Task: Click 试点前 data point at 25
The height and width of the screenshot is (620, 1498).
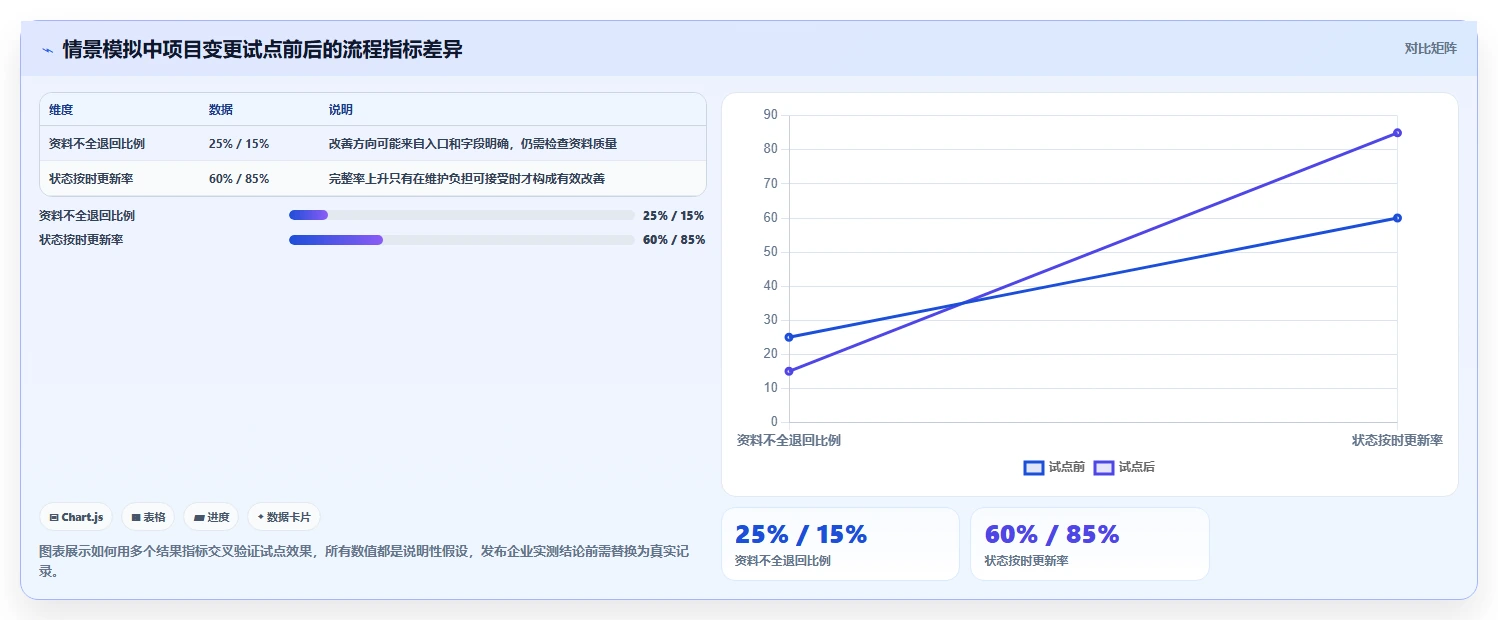Action: tap(789, 337)
